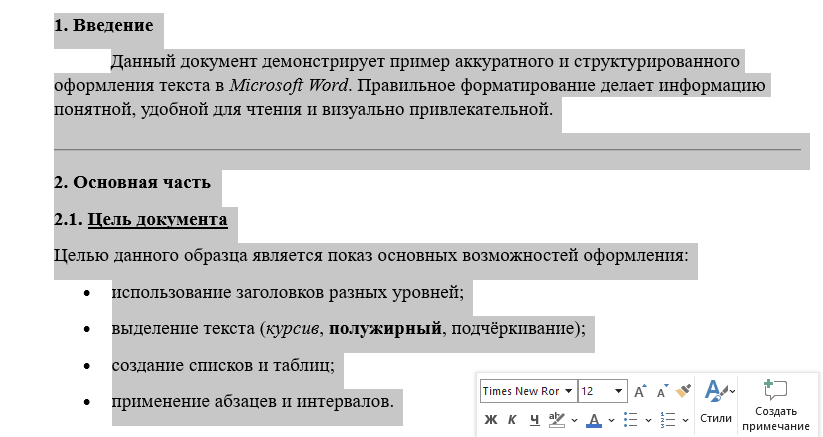Click the line starting 'Данный документ демонстрирует'
This screenshot has height=437, width=823.
(425, 62)
